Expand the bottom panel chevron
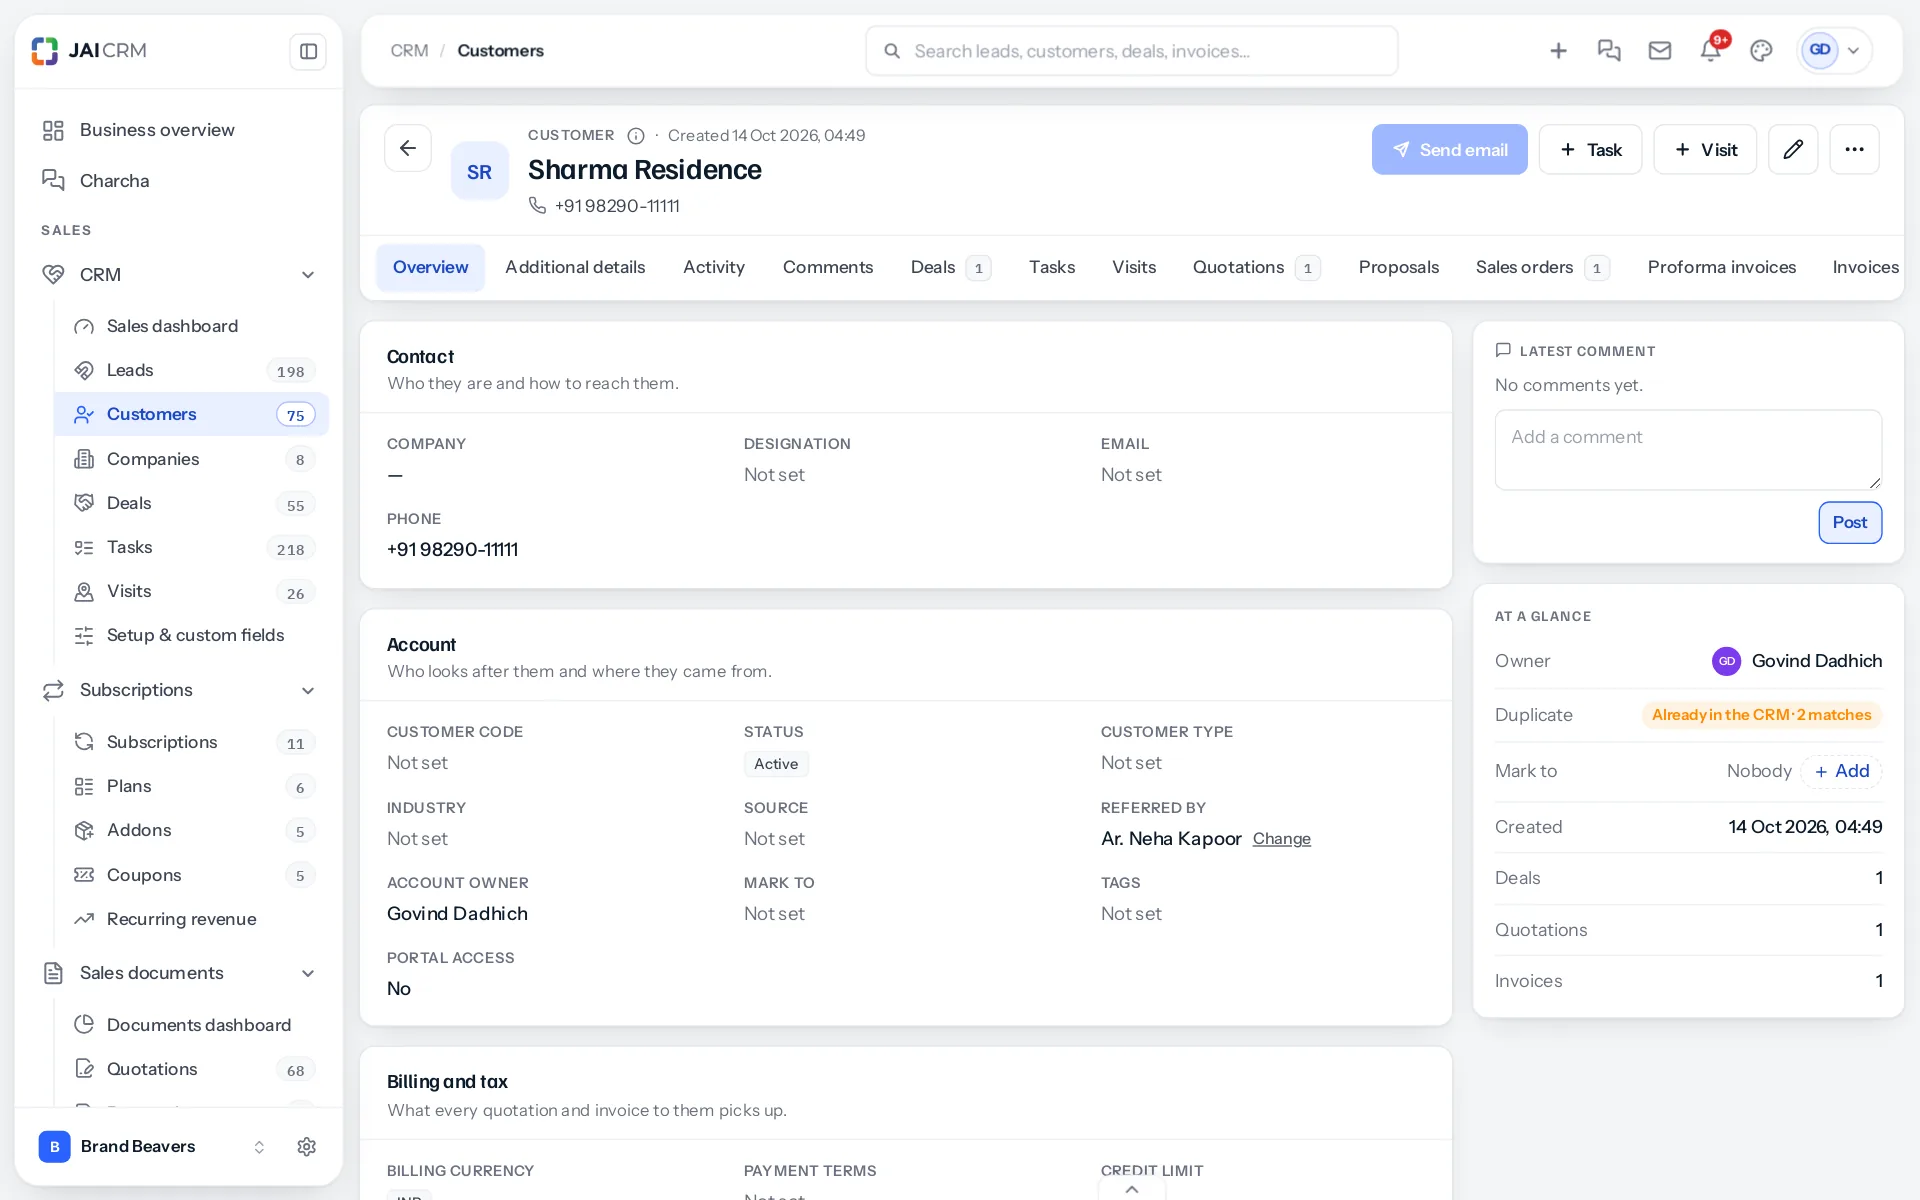 1132,1189
